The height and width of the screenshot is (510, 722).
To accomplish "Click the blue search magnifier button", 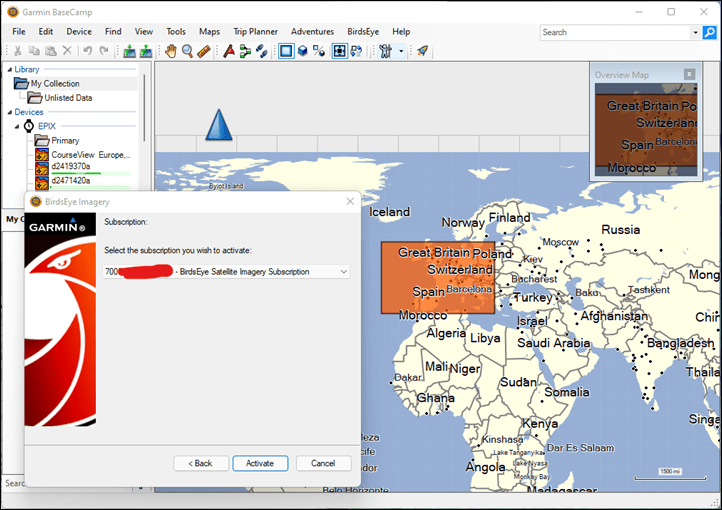I will tap(710, 32).
